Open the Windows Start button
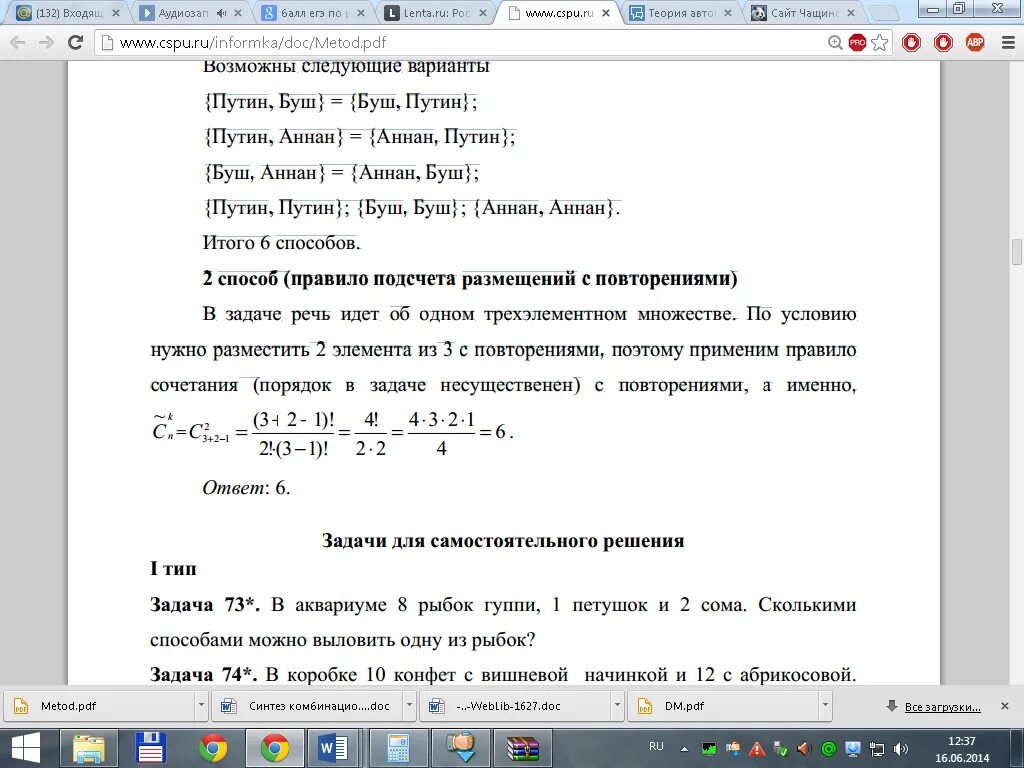Image resolution: width=1024 pixels, height=768 pixels. [26, 748]
